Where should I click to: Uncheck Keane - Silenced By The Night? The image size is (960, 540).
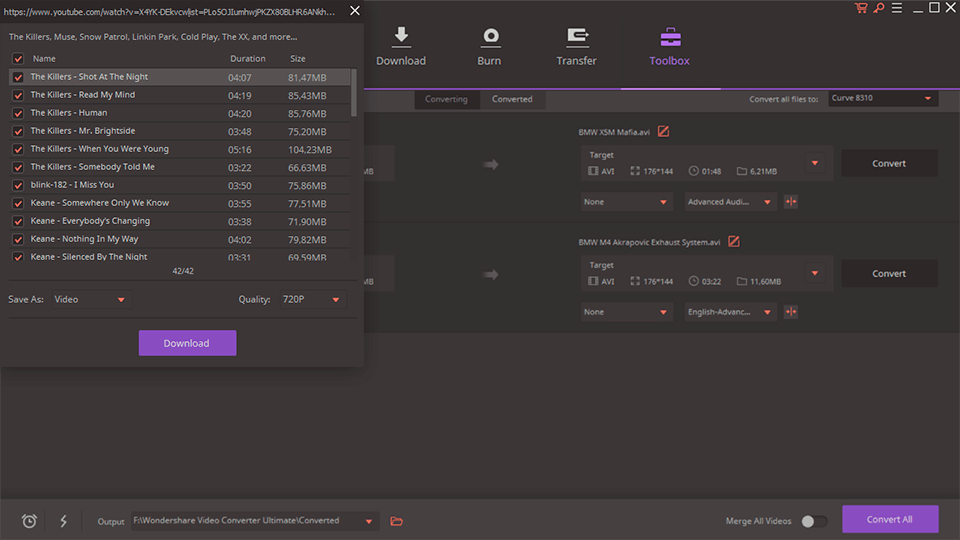[18, 257]
